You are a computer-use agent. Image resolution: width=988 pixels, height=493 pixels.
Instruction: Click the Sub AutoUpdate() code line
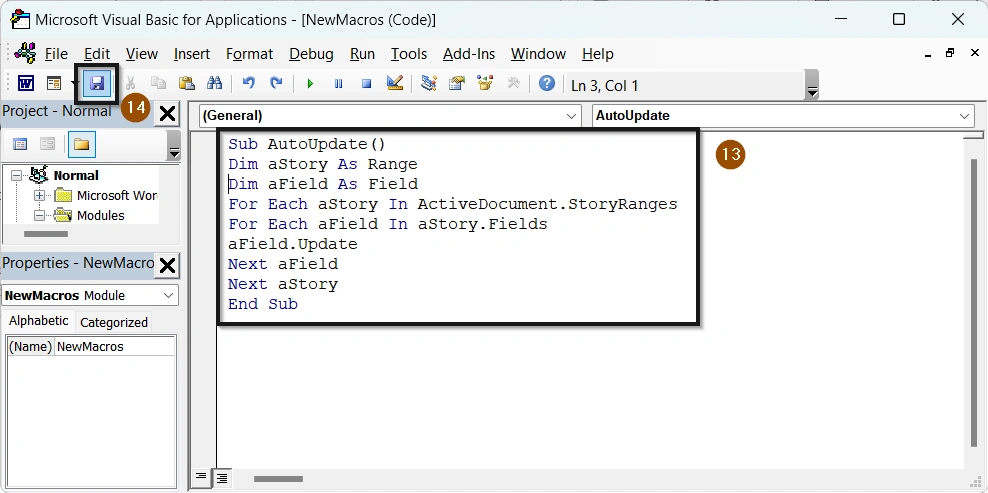[307, 144]
